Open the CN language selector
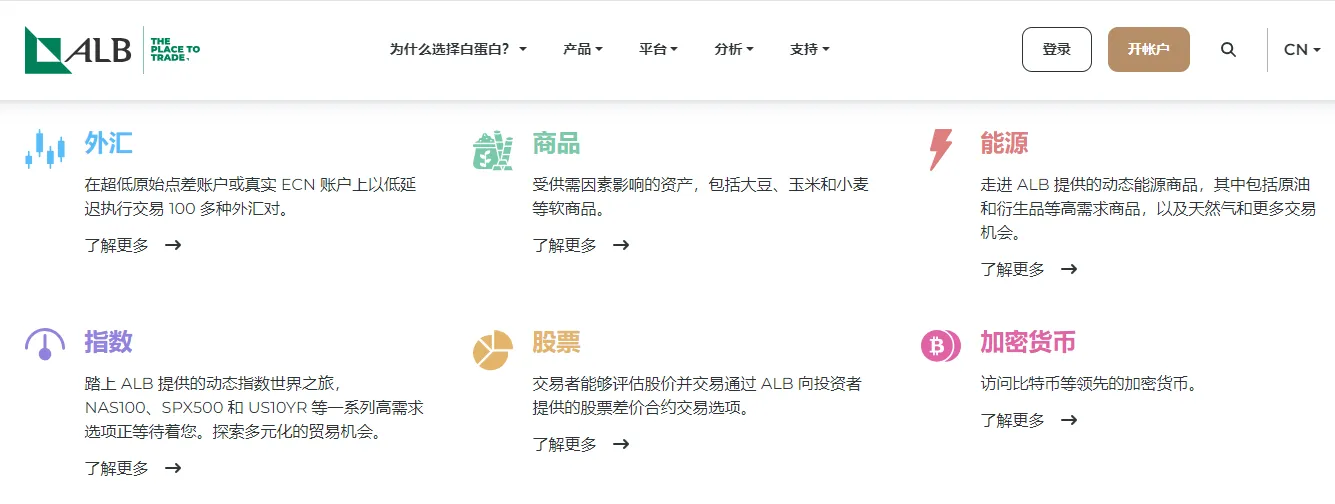 1302,49
